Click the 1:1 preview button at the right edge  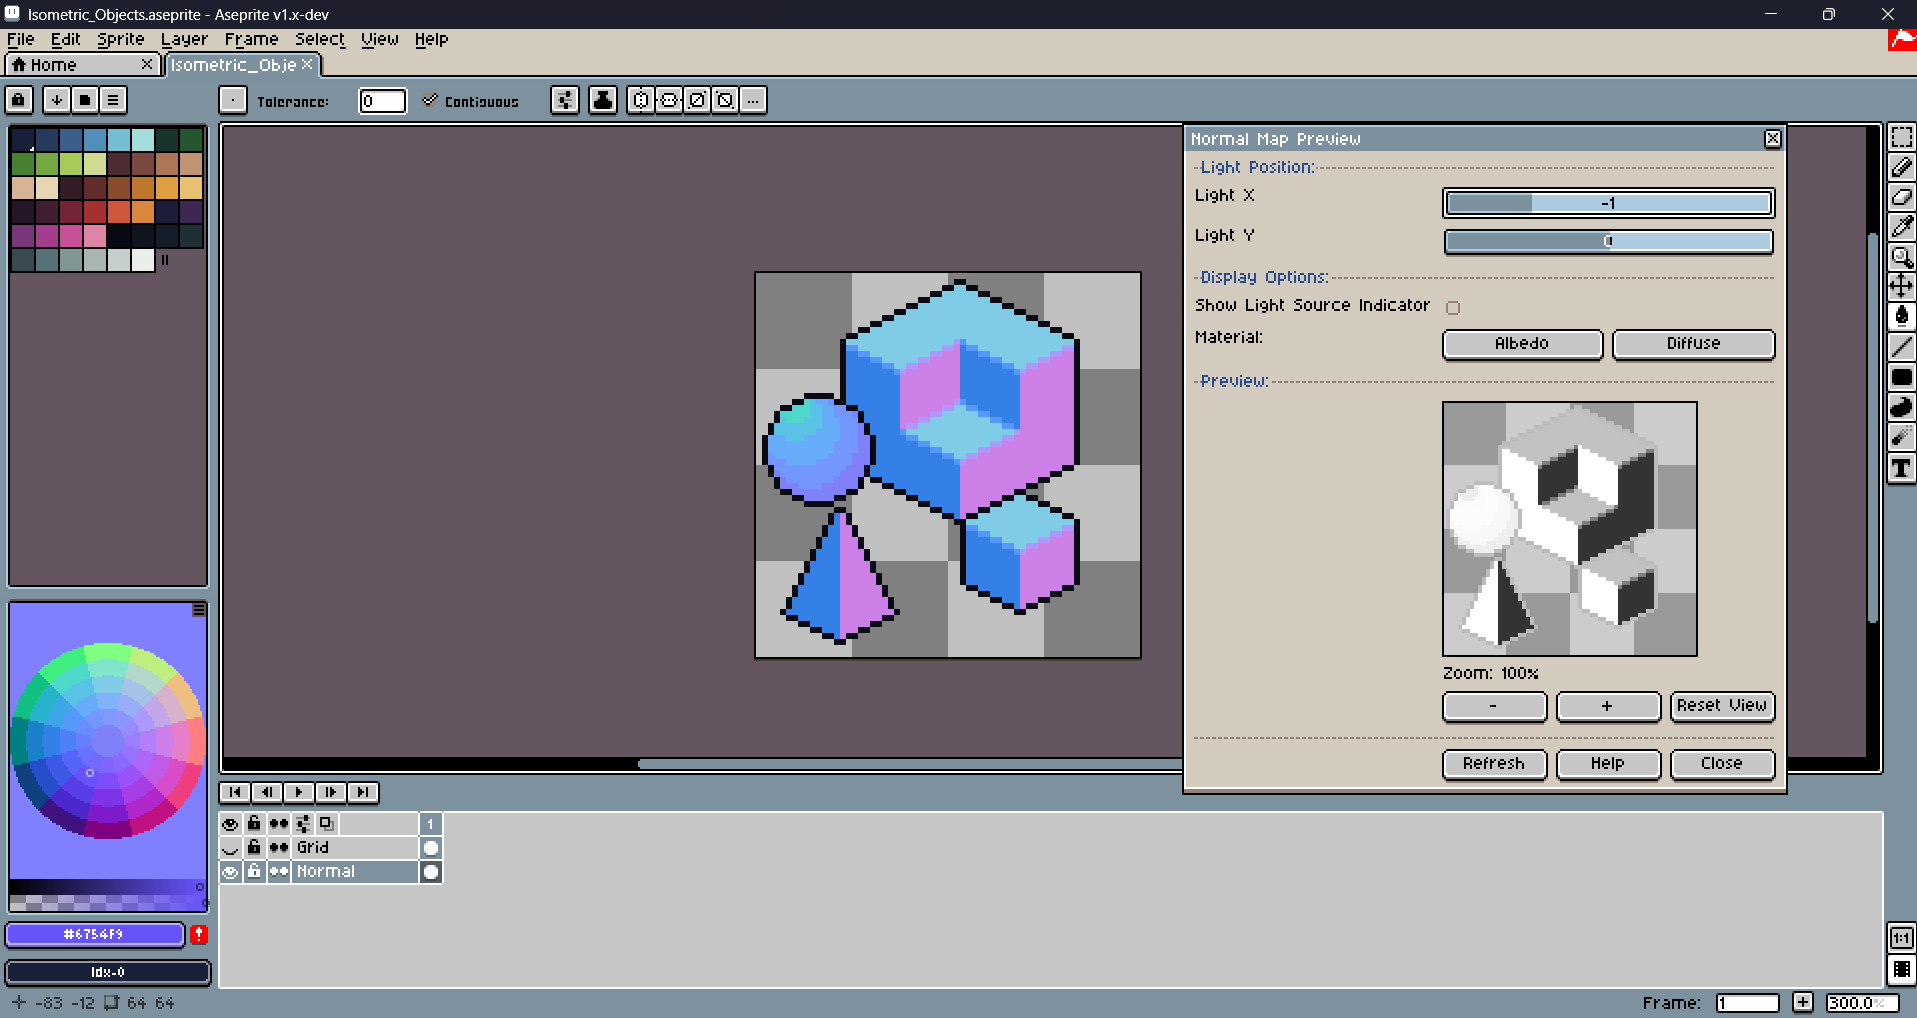1901,938
